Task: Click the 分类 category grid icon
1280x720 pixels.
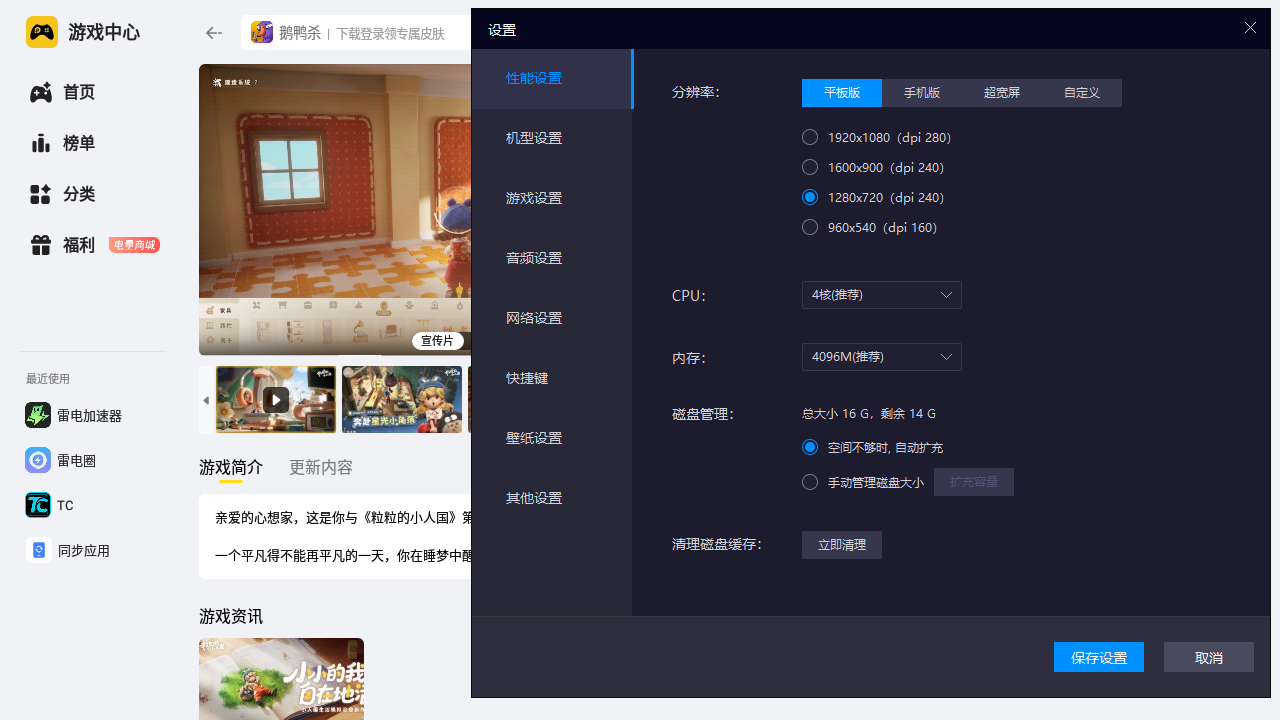Action: tap(40, 194)
